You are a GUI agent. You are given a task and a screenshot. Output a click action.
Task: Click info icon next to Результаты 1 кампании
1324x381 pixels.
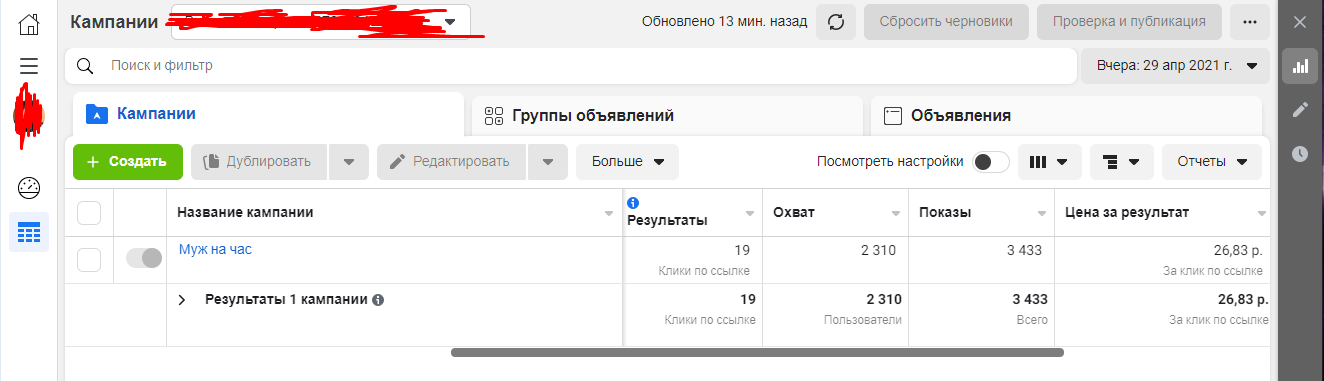(378, 299)
